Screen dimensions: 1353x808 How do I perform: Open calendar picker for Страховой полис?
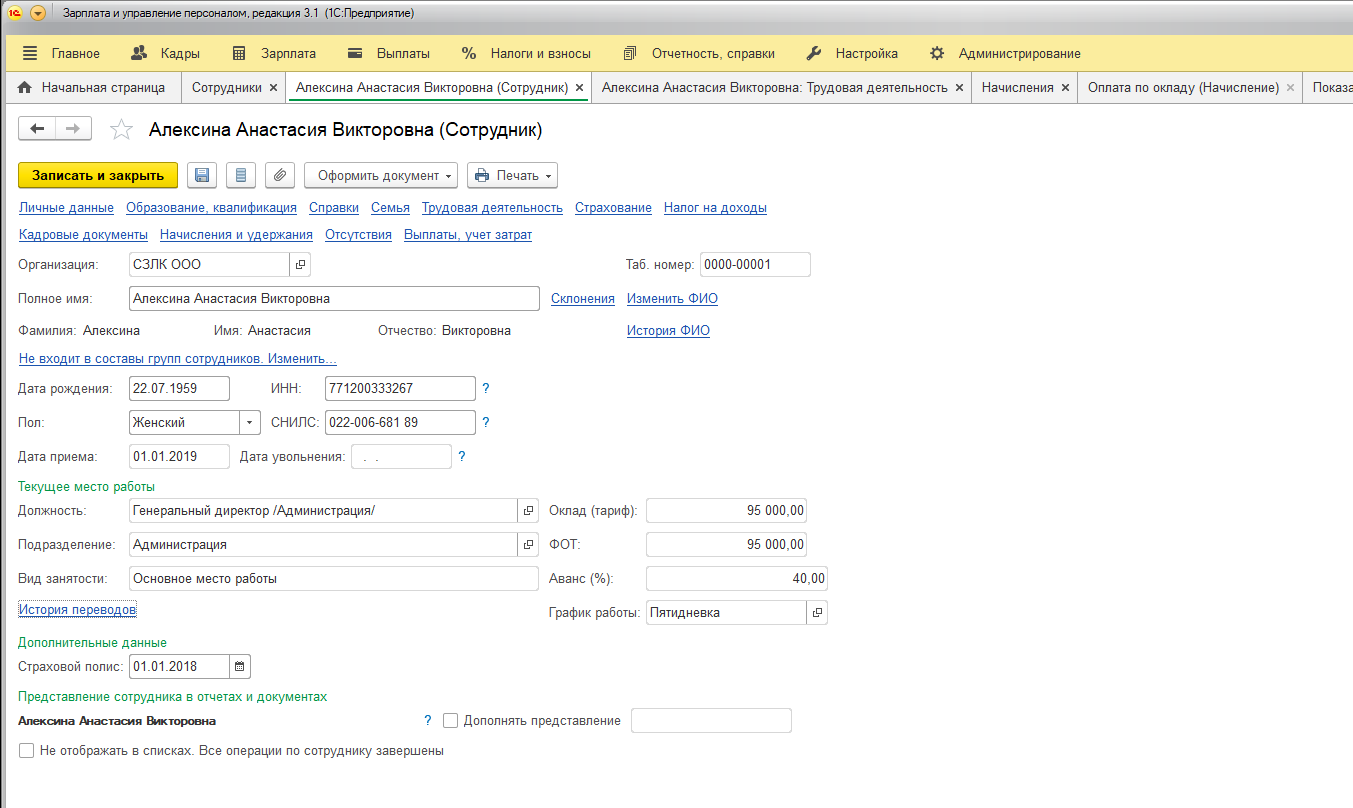[x=240, y=666]
